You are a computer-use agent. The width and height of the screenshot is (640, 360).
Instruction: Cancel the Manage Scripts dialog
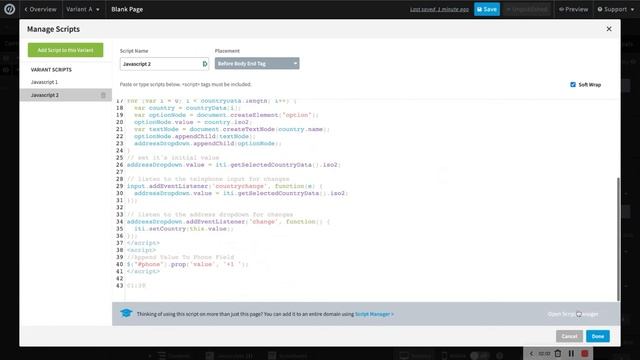[x=569, y=336]
